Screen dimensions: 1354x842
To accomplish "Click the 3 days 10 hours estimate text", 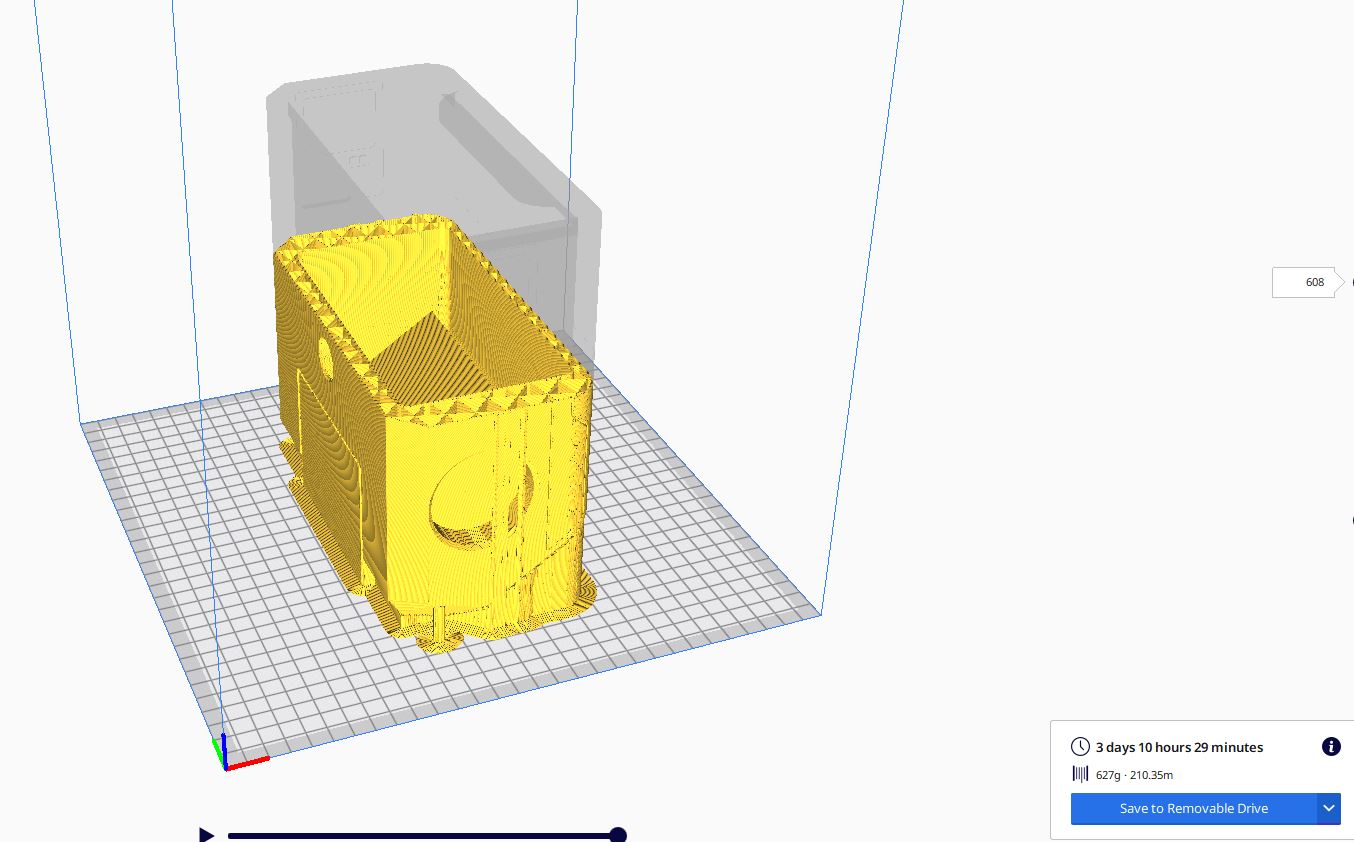I will click(x=1179, y=747).
